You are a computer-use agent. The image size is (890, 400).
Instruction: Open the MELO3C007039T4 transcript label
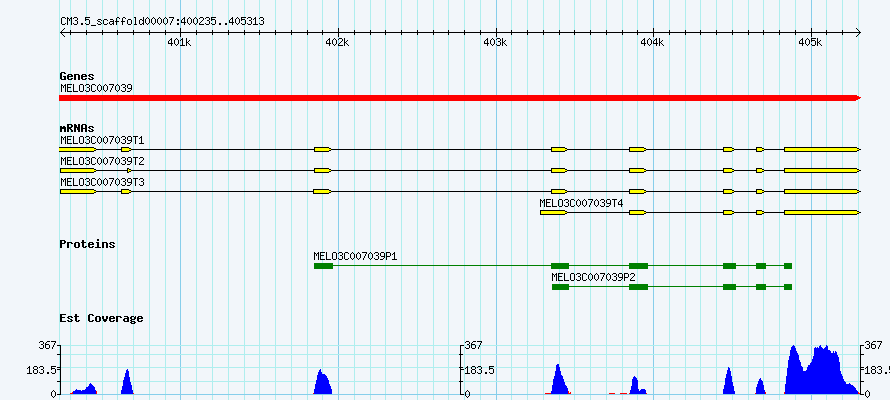(x=581, y=203)
